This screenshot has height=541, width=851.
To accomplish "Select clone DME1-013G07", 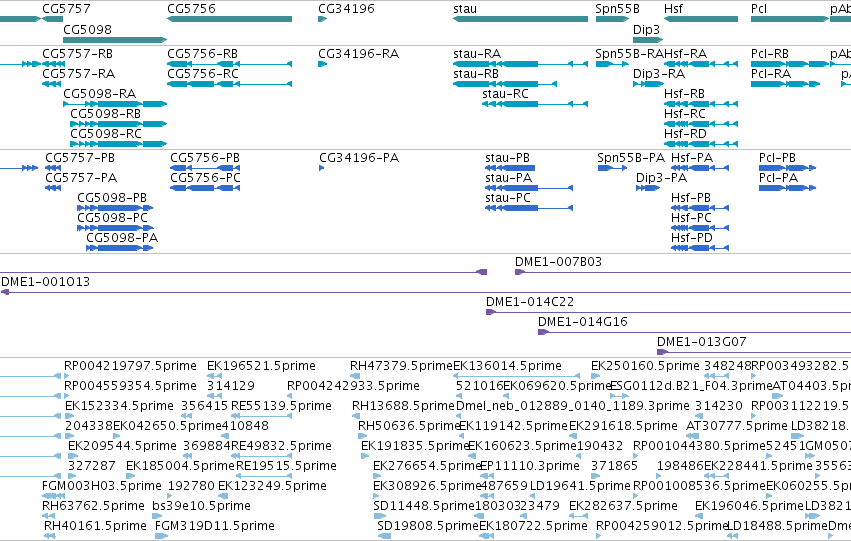I will pos(702,342).
